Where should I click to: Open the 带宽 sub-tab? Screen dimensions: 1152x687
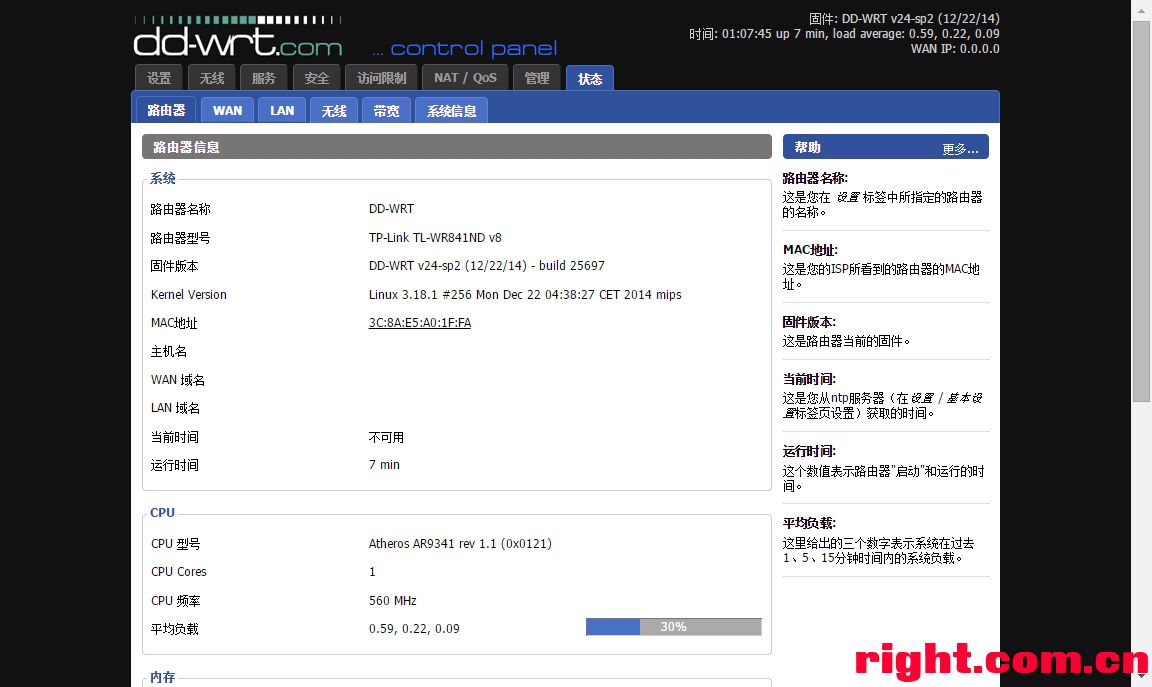point(386,111)
